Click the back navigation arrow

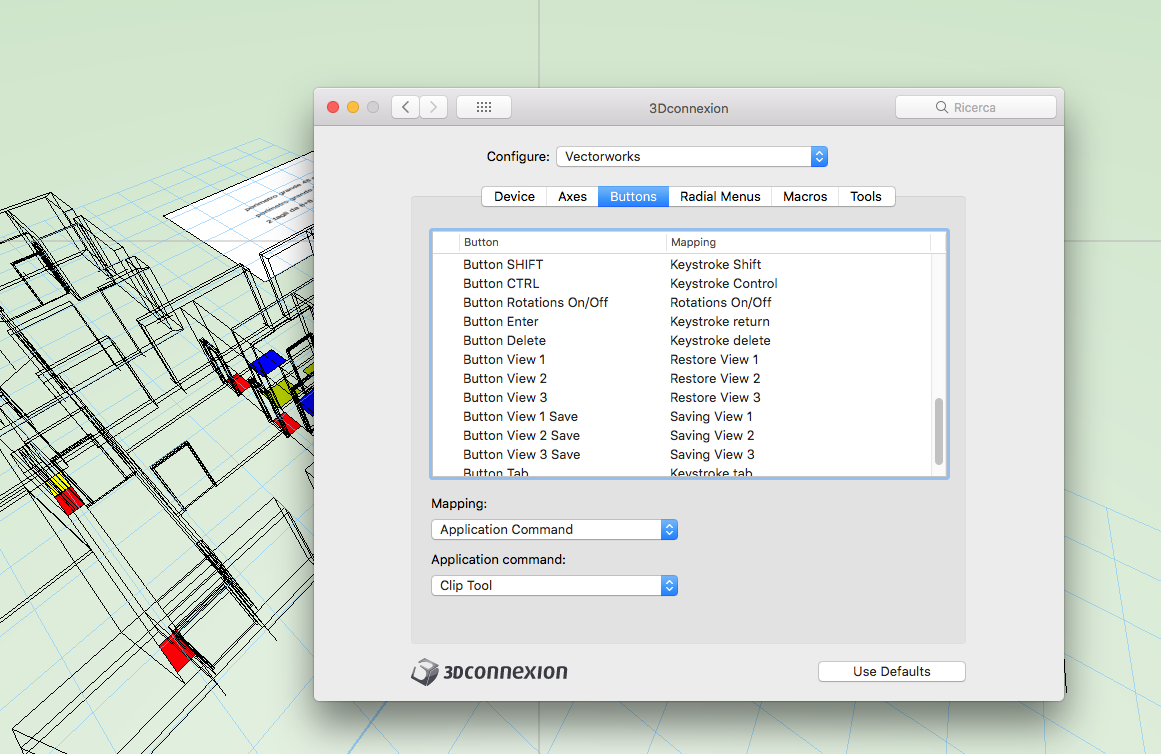tap(405, 107)
